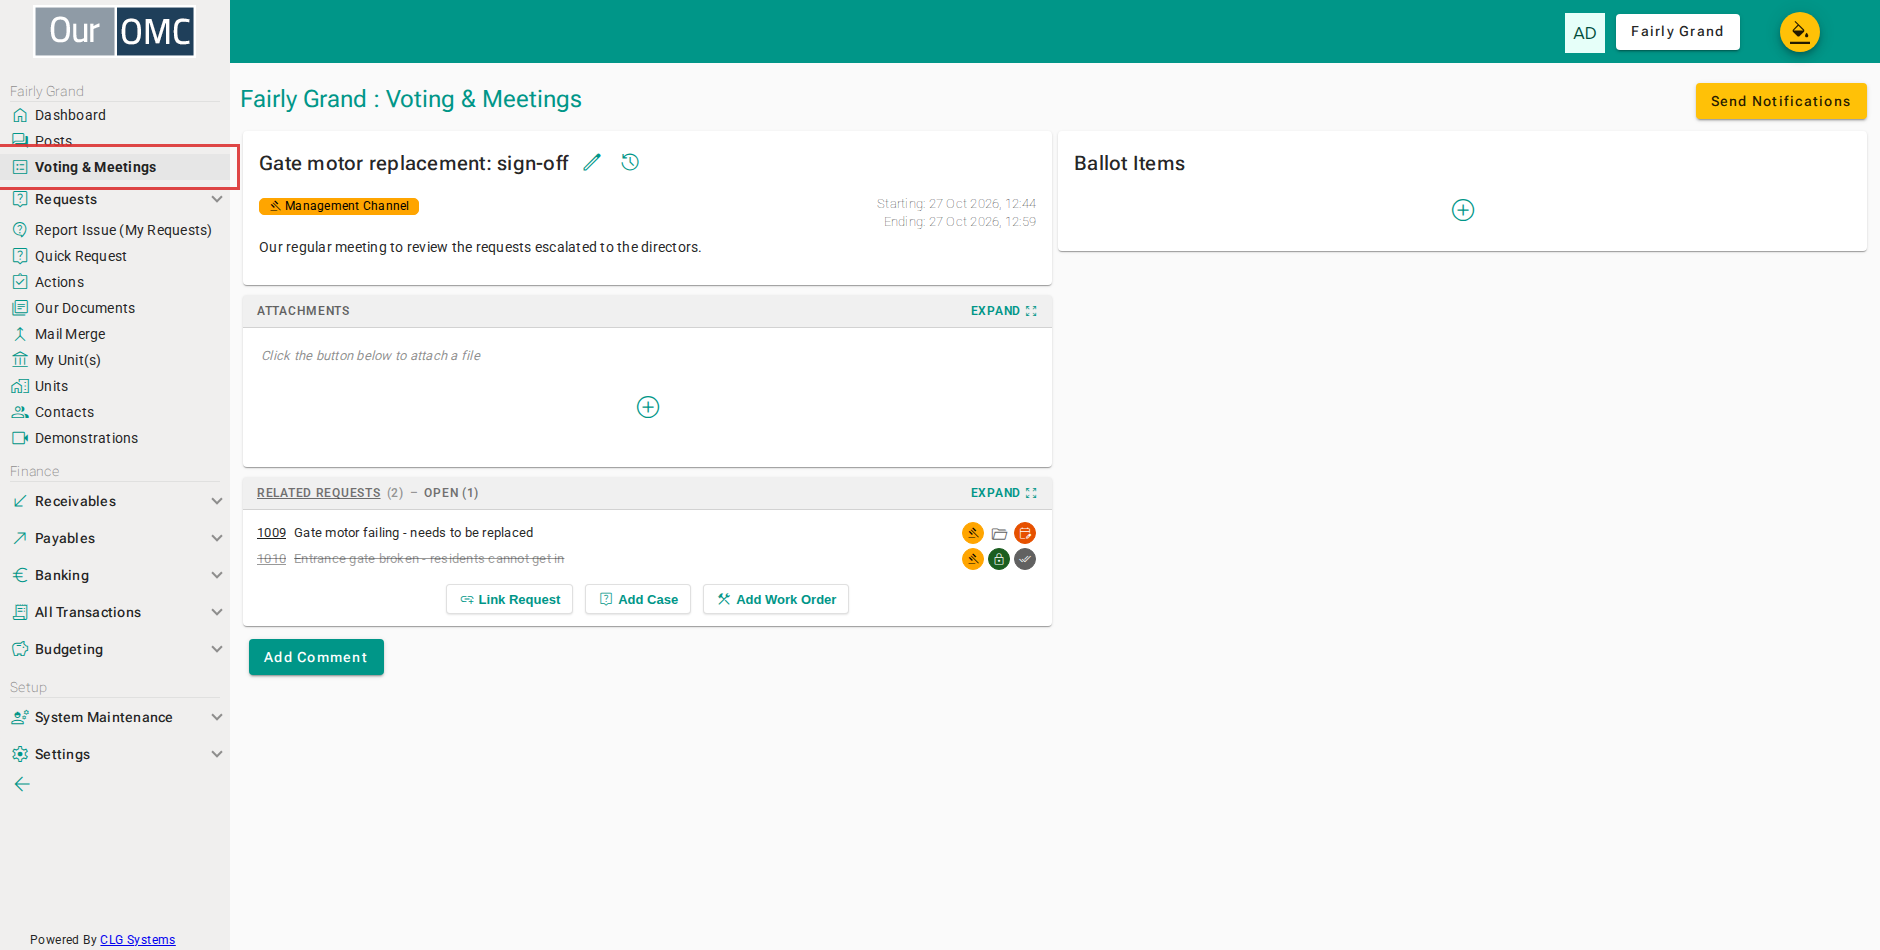Click Add Case button
Image resolution: width=1880 pixels, height=950 pixels.
click(638, 599)
